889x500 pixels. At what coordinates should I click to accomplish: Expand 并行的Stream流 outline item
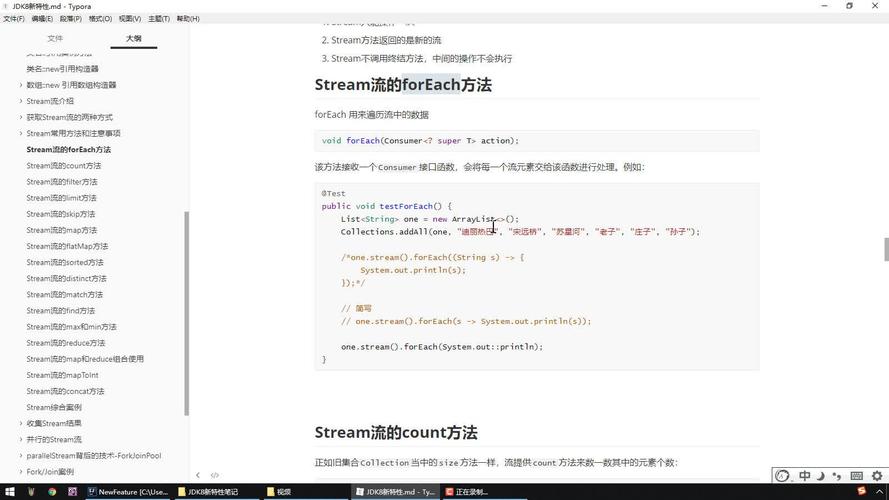click(21, 439)
